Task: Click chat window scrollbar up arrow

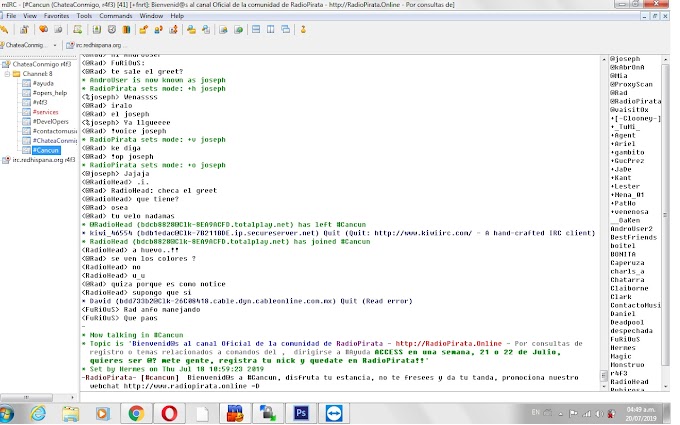Action: pyautogui.click(x=603, y=59)
